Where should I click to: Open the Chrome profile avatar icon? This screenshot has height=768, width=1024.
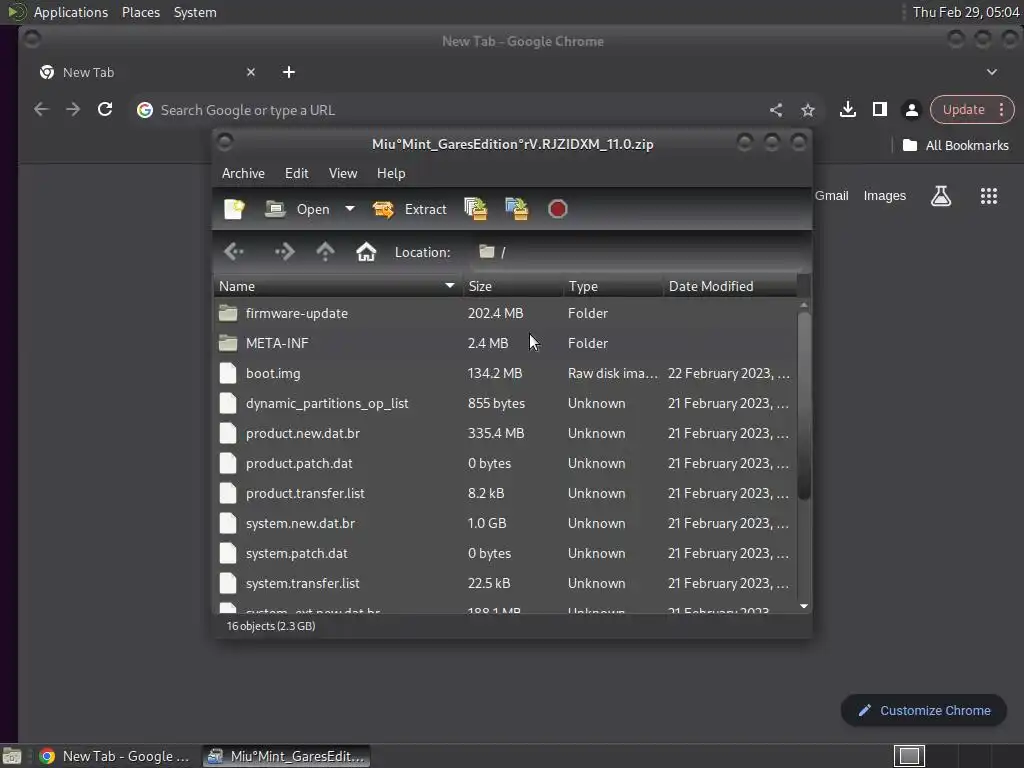click(x=912, y=110)
